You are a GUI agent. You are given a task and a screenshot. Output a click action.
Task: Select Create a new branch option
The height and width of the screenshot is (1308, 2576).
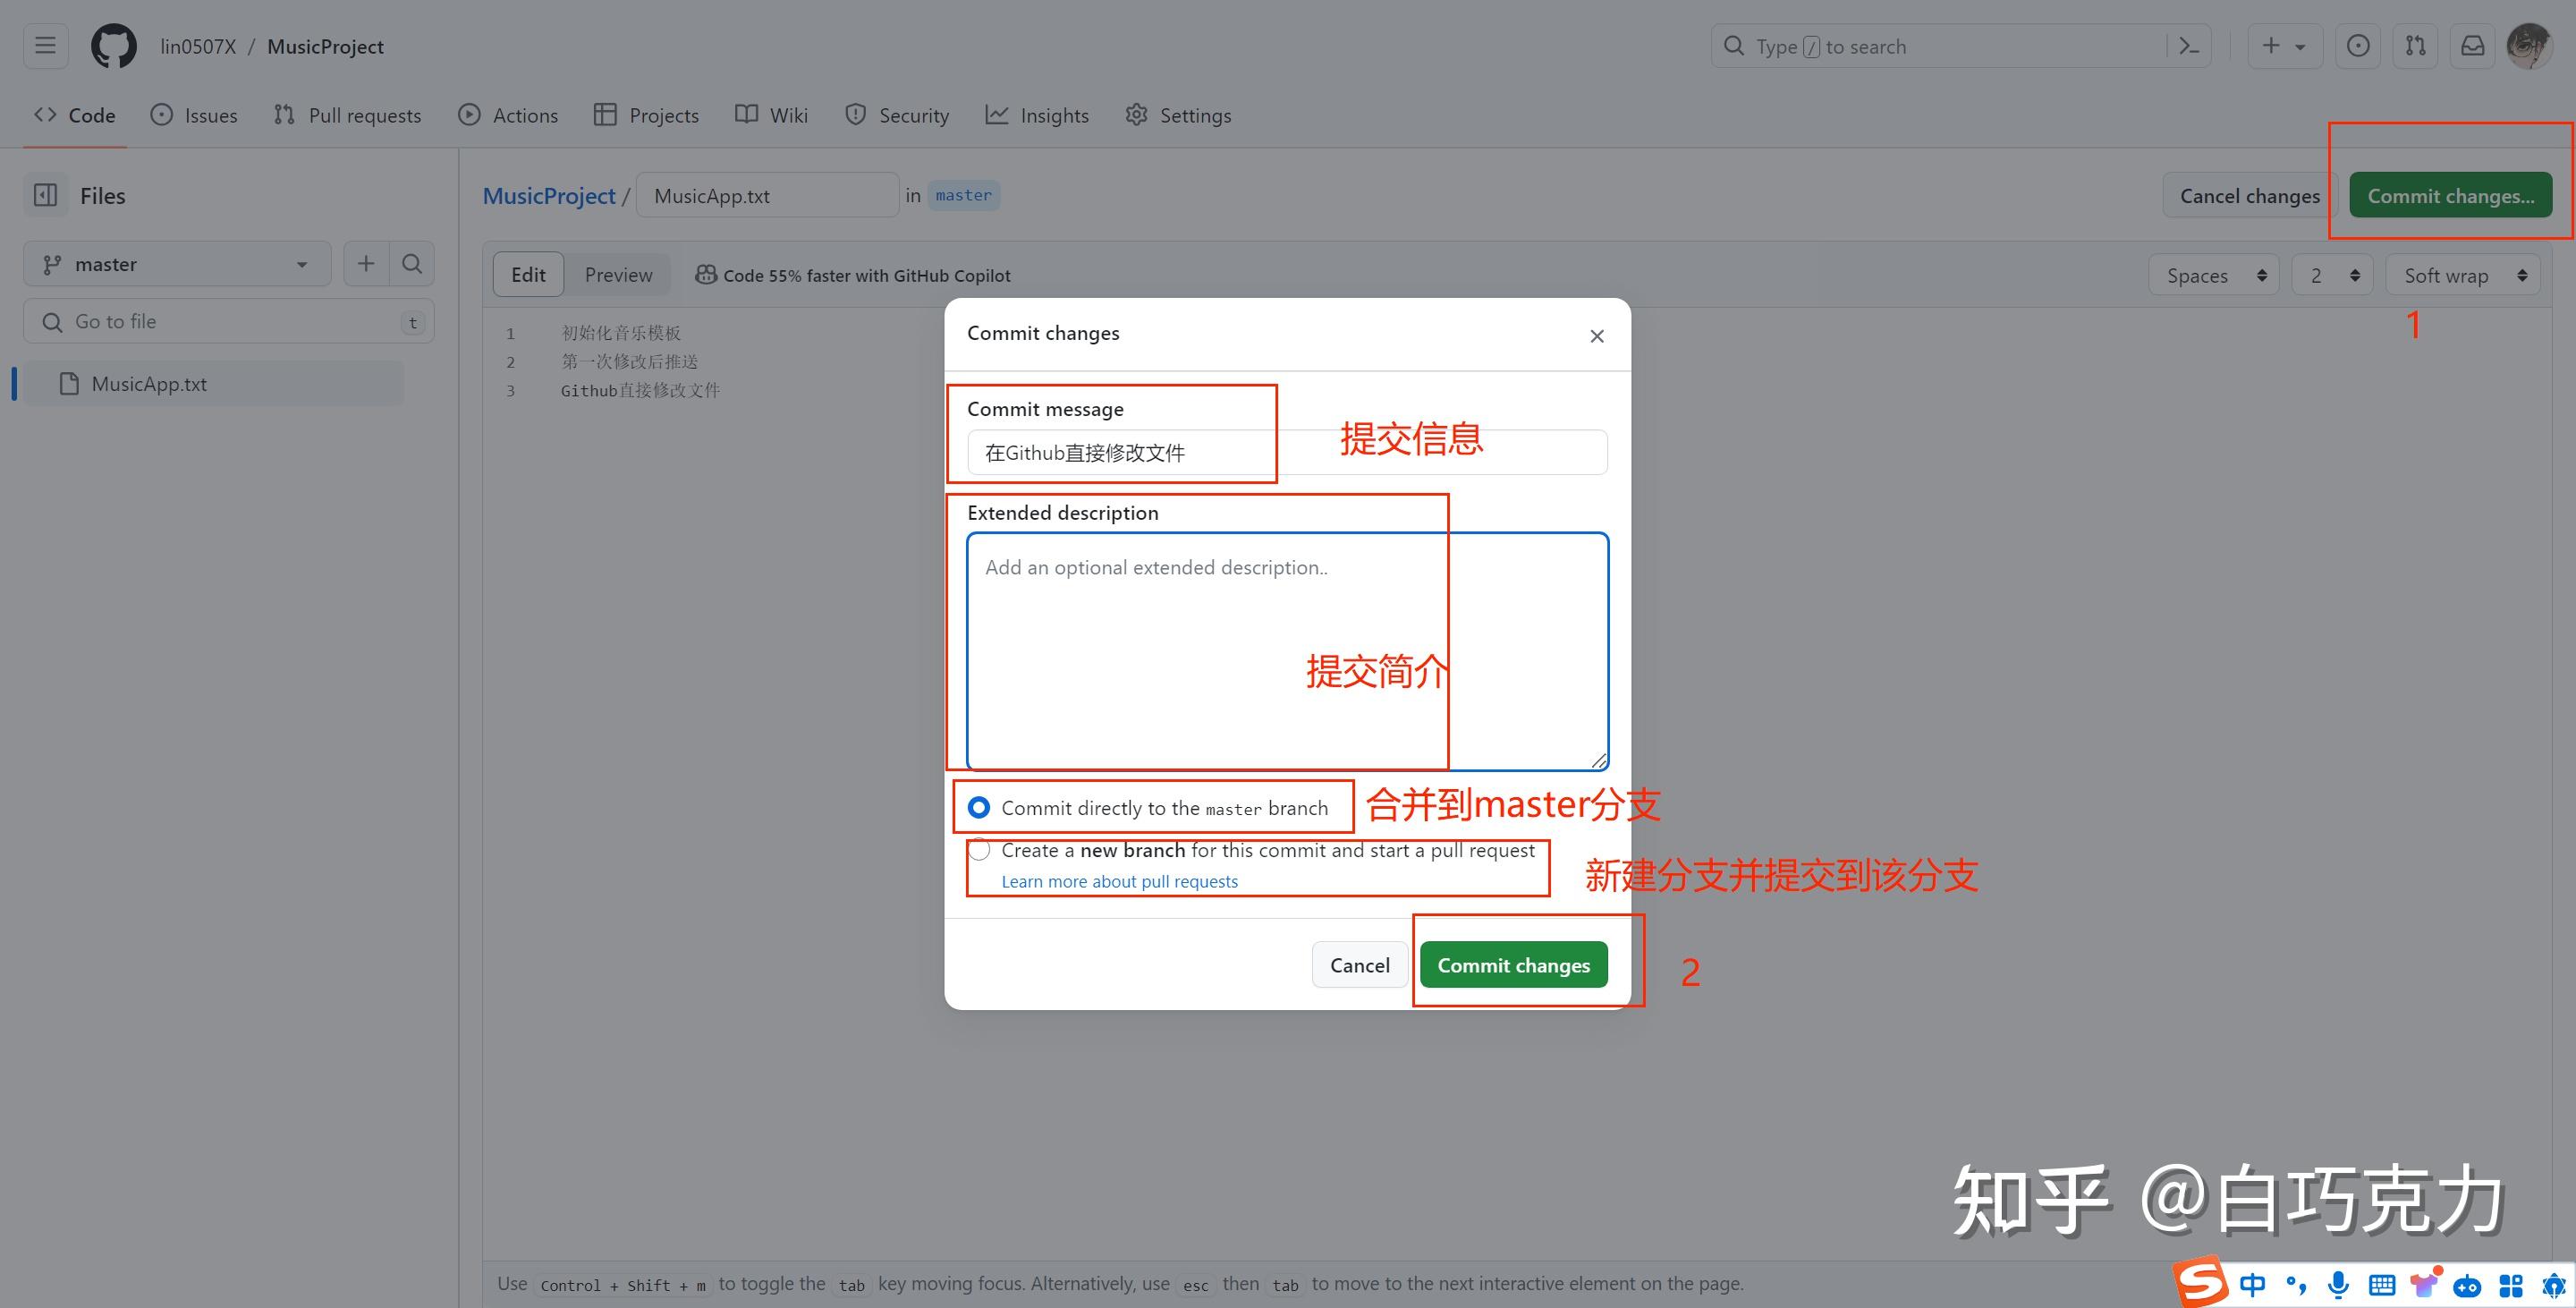click(x=979, y=850)
